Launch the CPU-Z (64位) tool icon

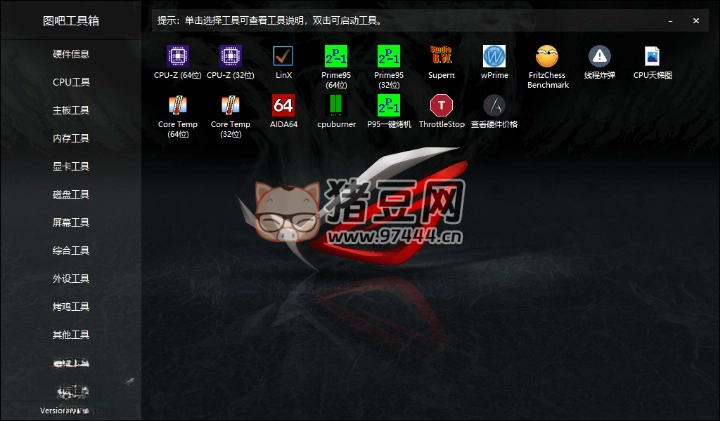[178, 56]
